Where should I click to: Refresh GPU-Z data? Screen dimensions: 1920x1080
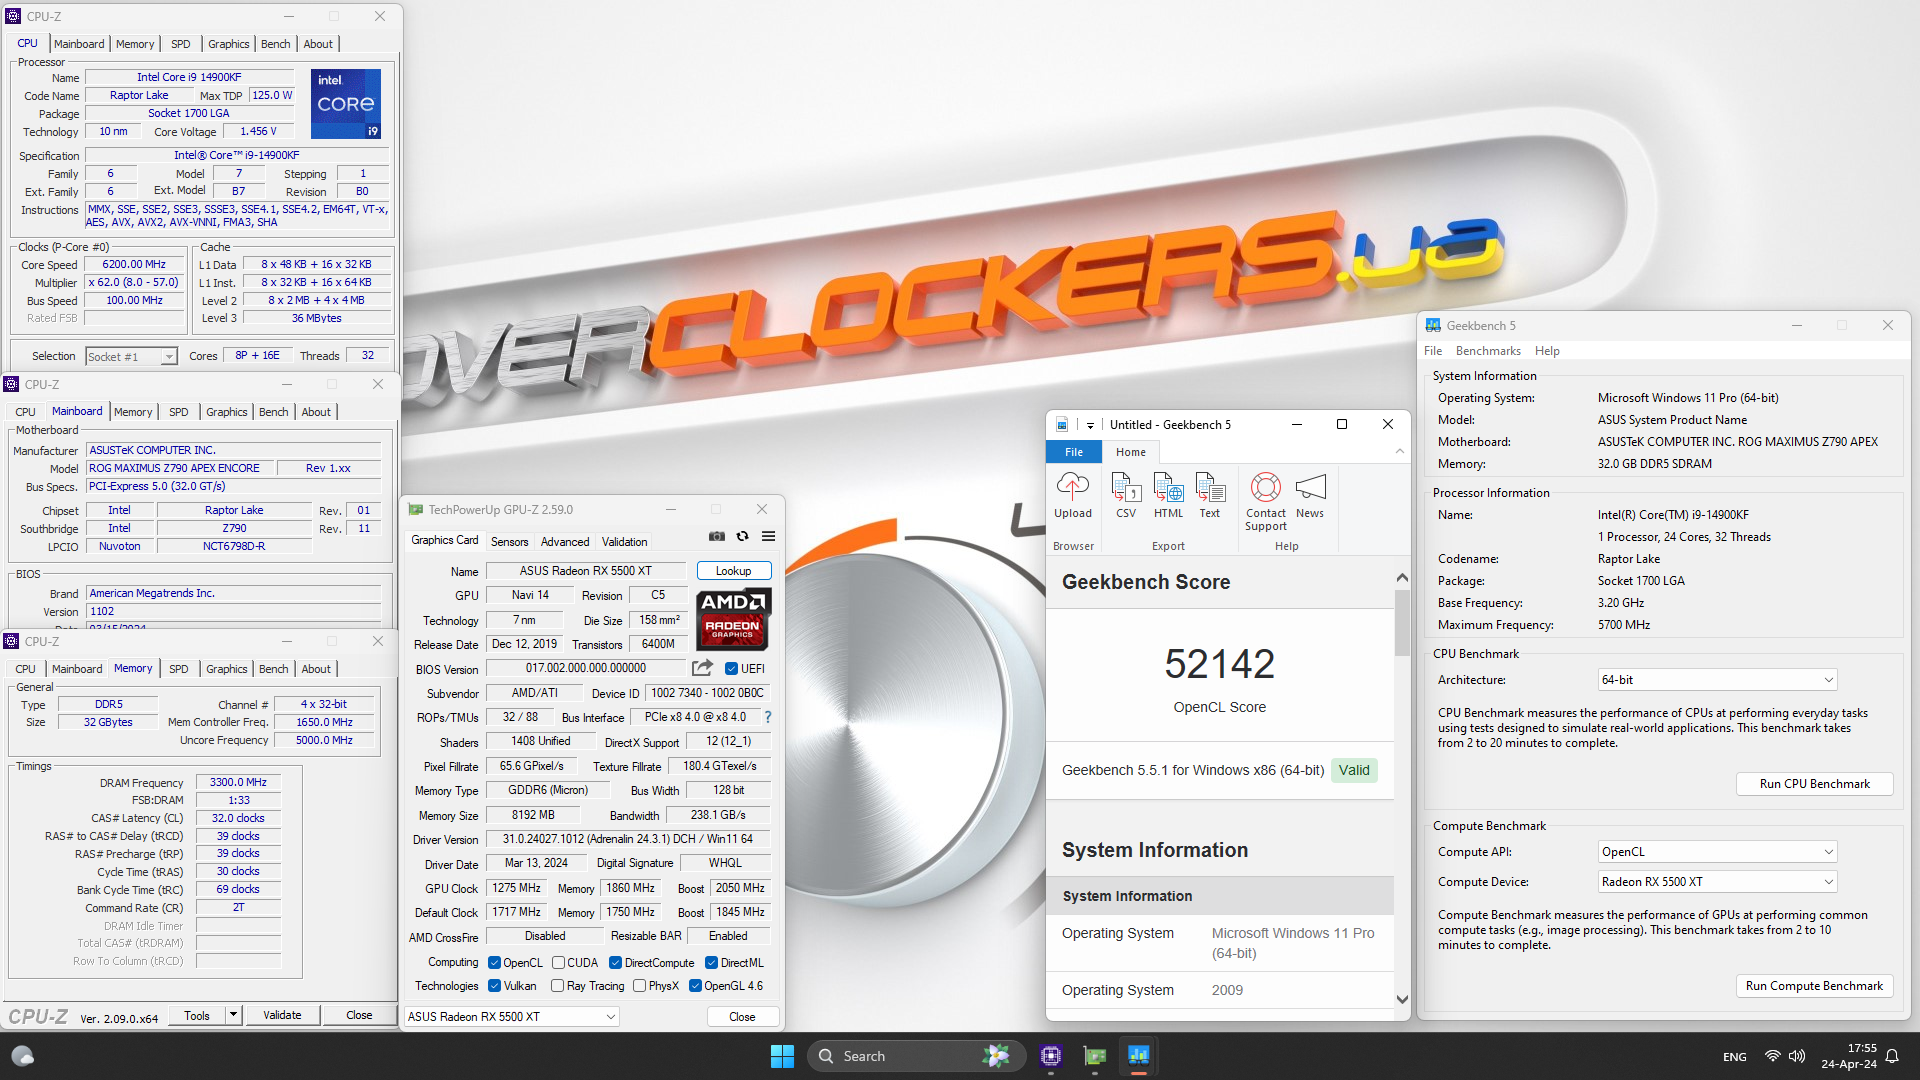tap(743, 537)
